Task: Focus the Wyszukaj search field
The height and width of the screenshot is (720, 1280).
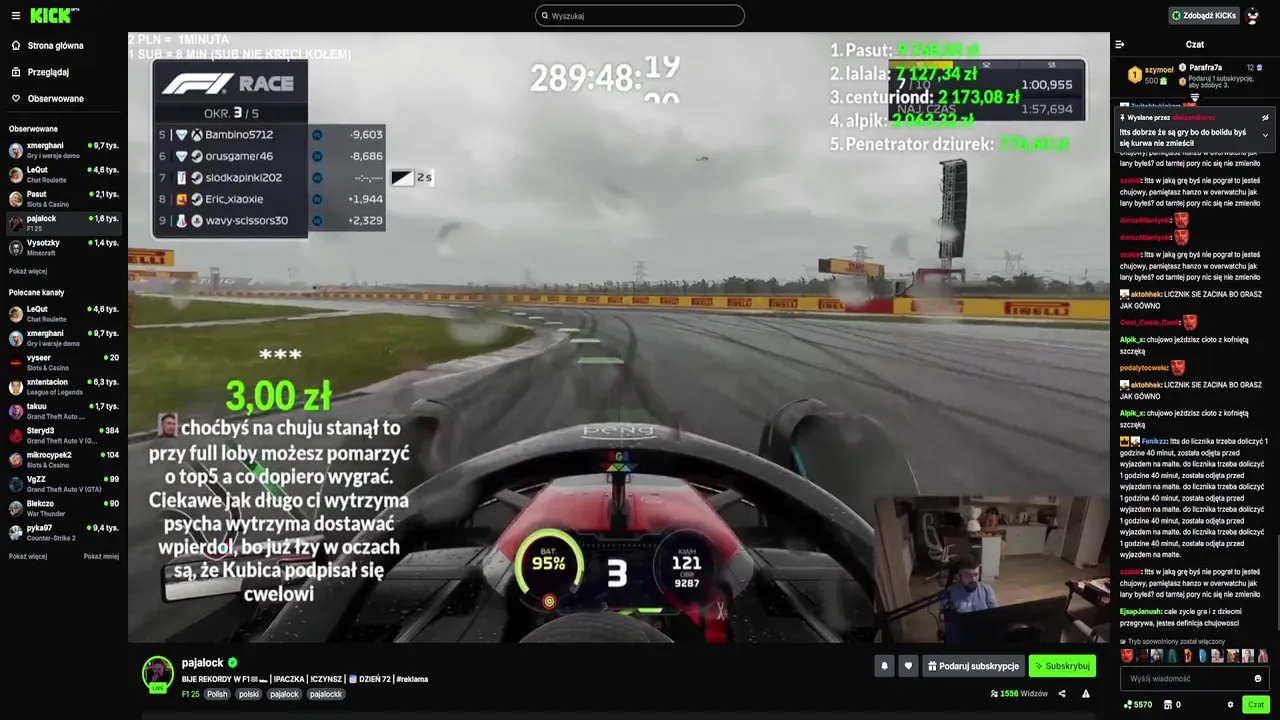Action: point(640,16)
